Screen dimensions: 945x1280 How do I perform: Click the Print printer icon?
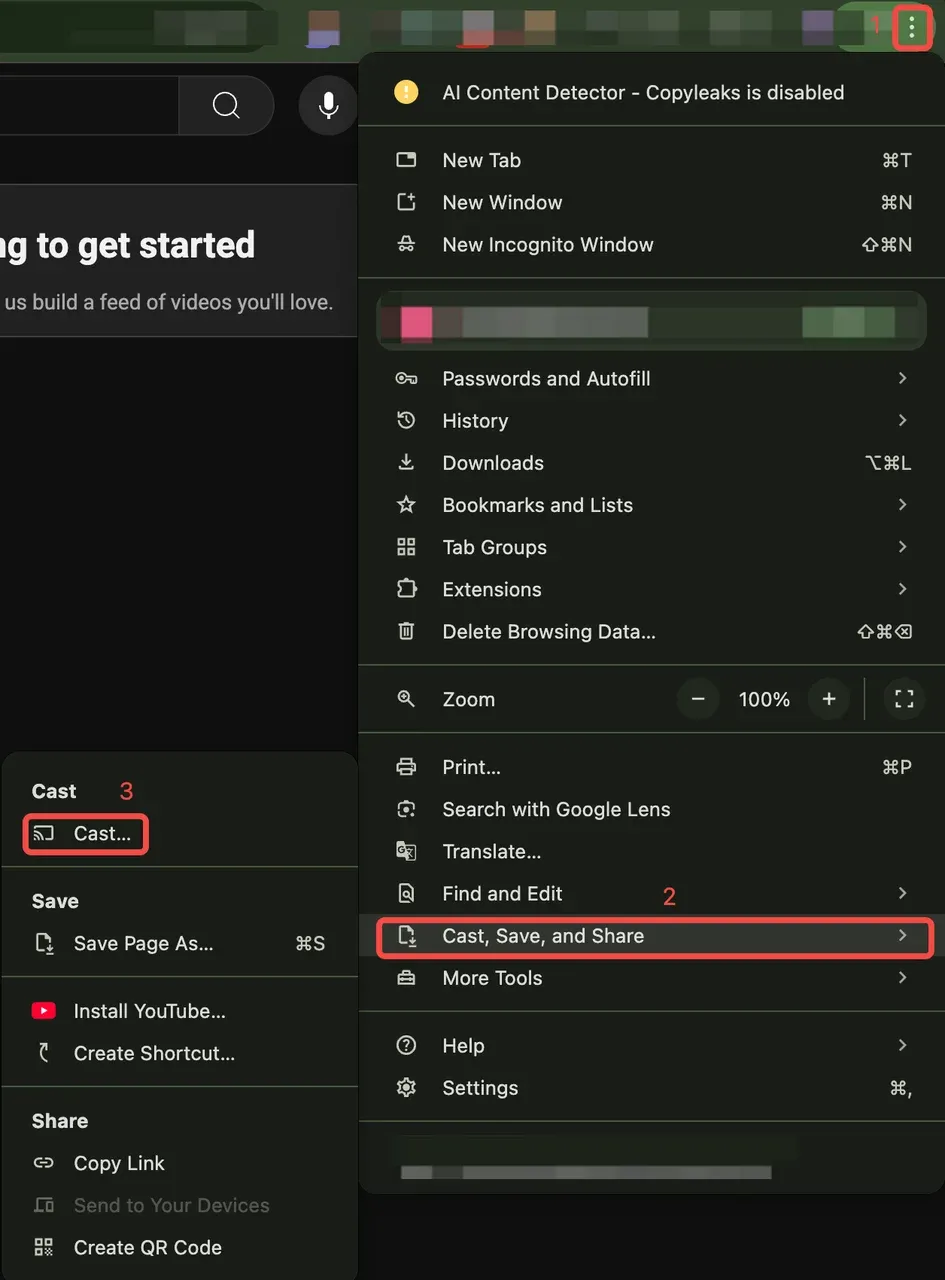point(406,767)
